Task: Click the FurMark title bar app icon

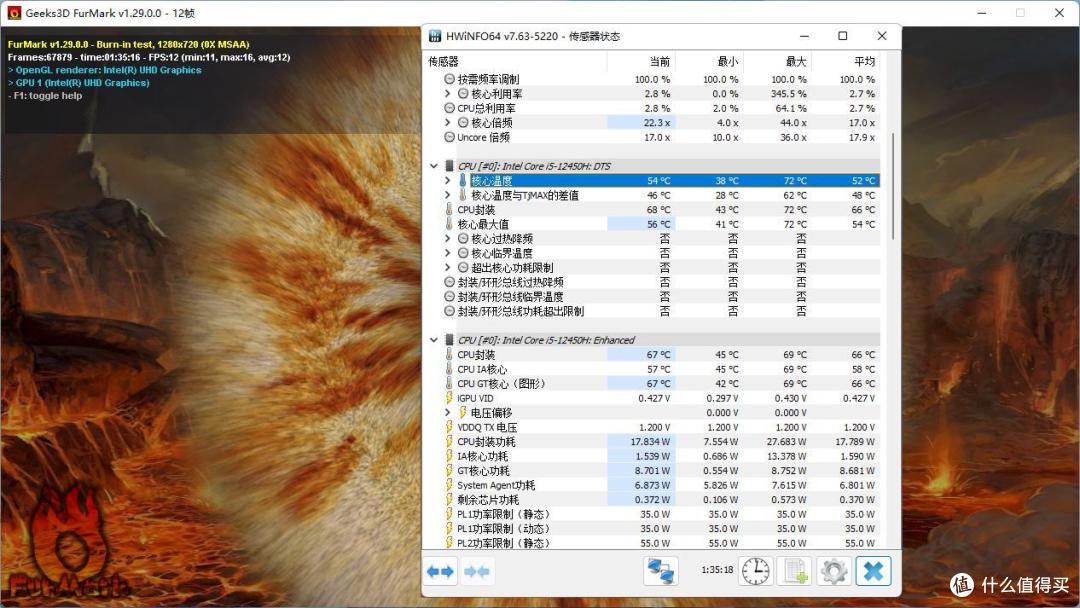Action: point(14,12)
